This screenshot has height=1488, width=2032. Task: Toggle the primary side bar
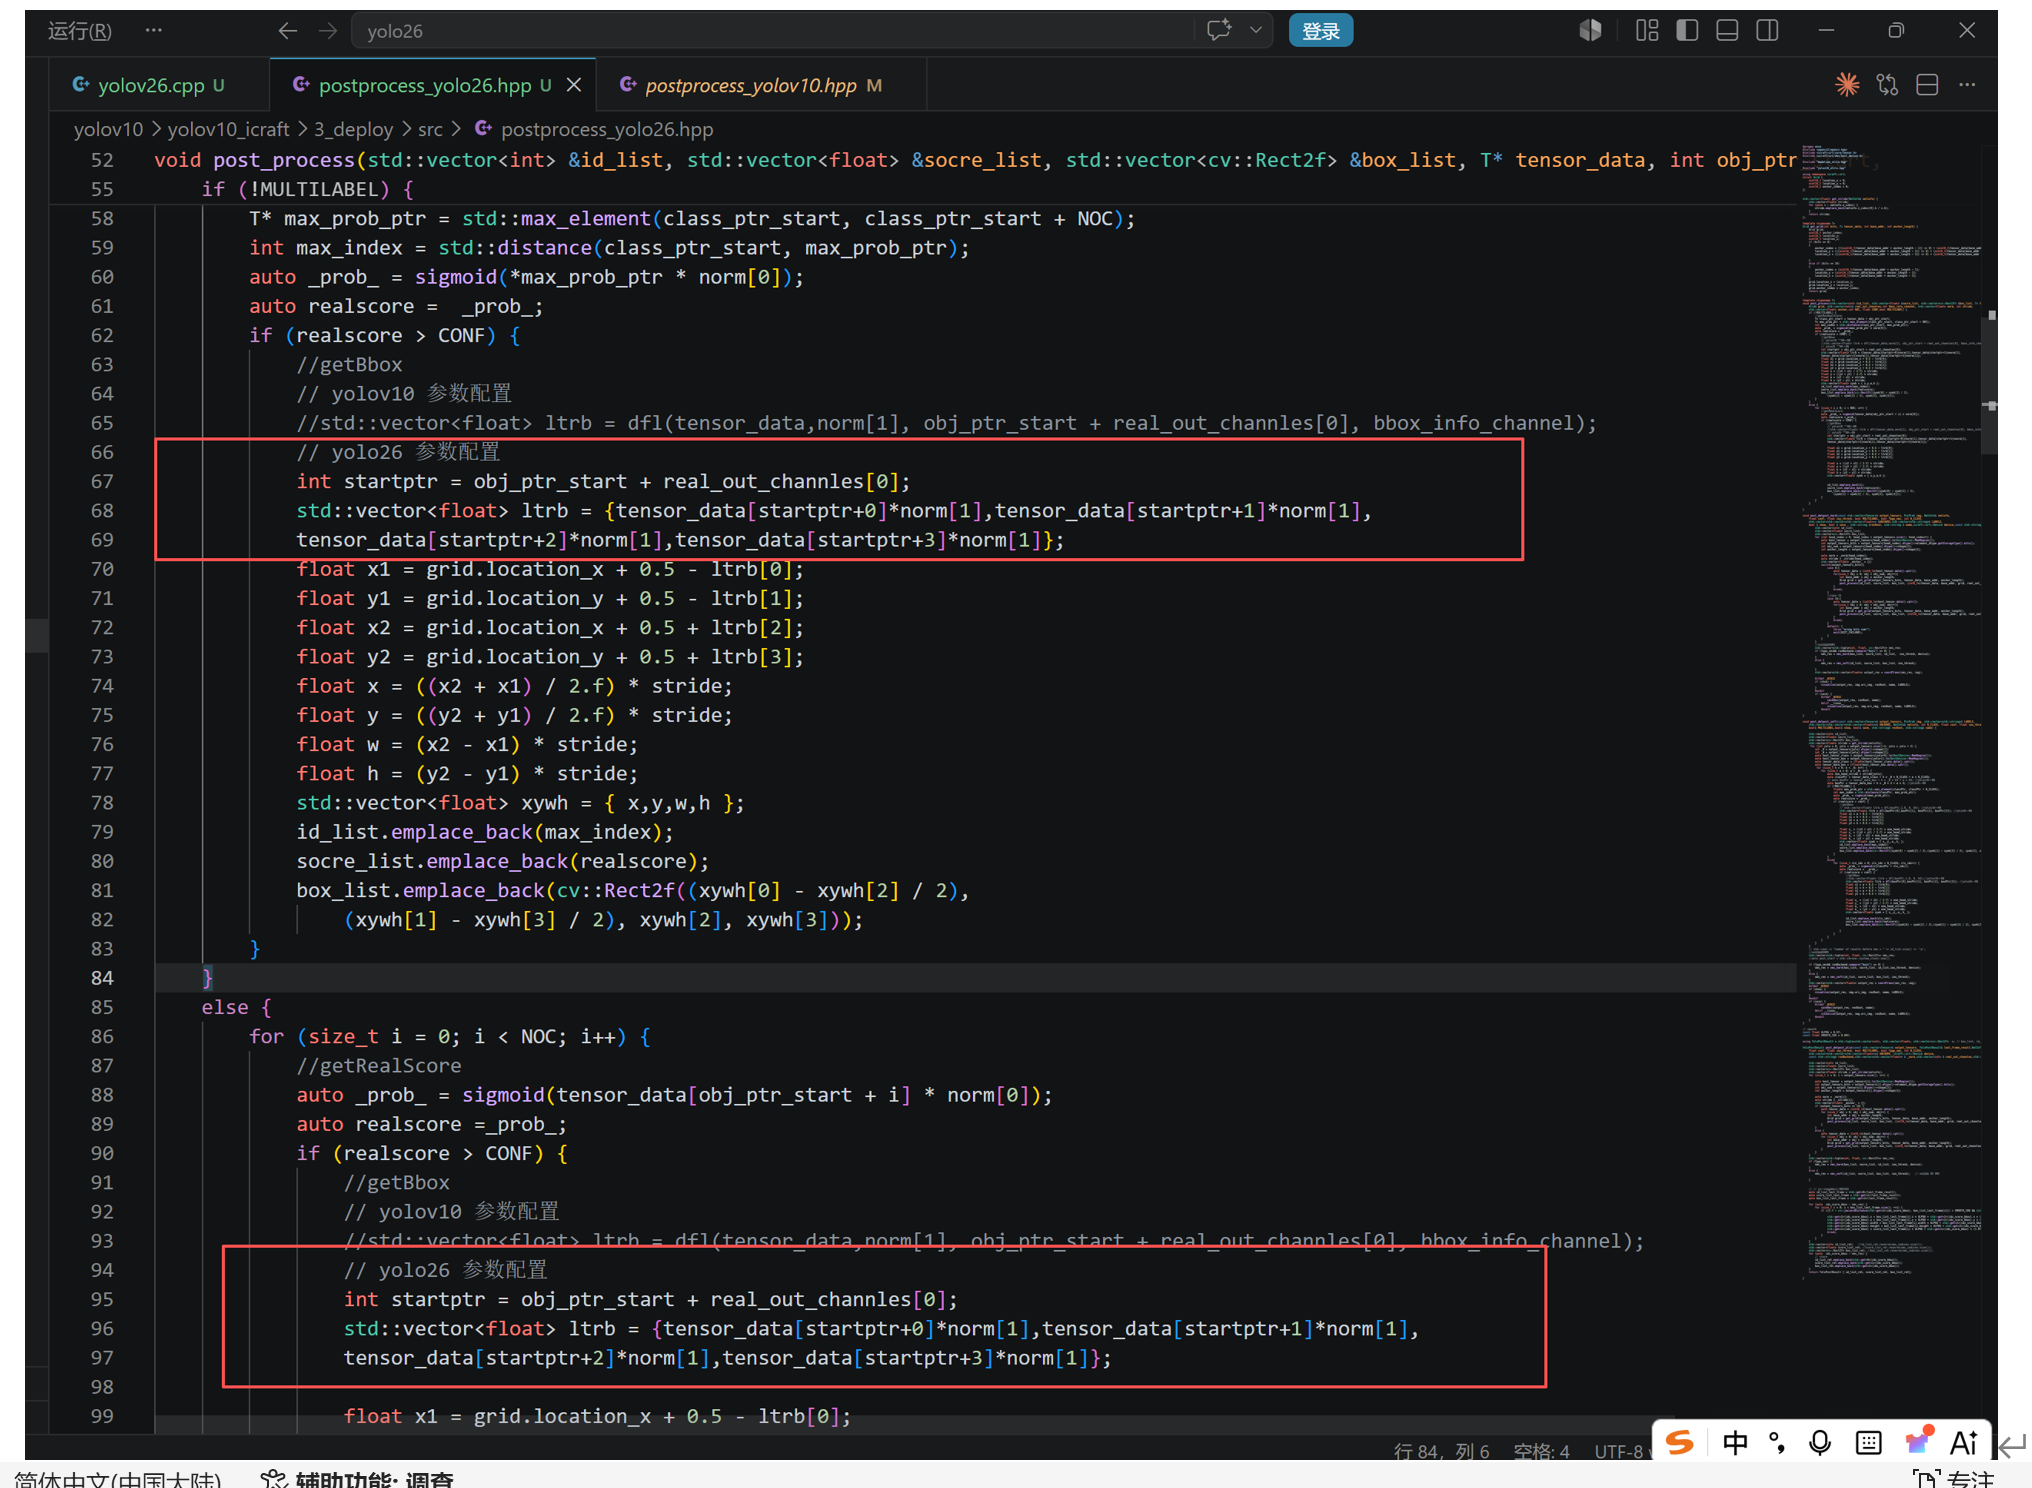tap(1687, 31)
